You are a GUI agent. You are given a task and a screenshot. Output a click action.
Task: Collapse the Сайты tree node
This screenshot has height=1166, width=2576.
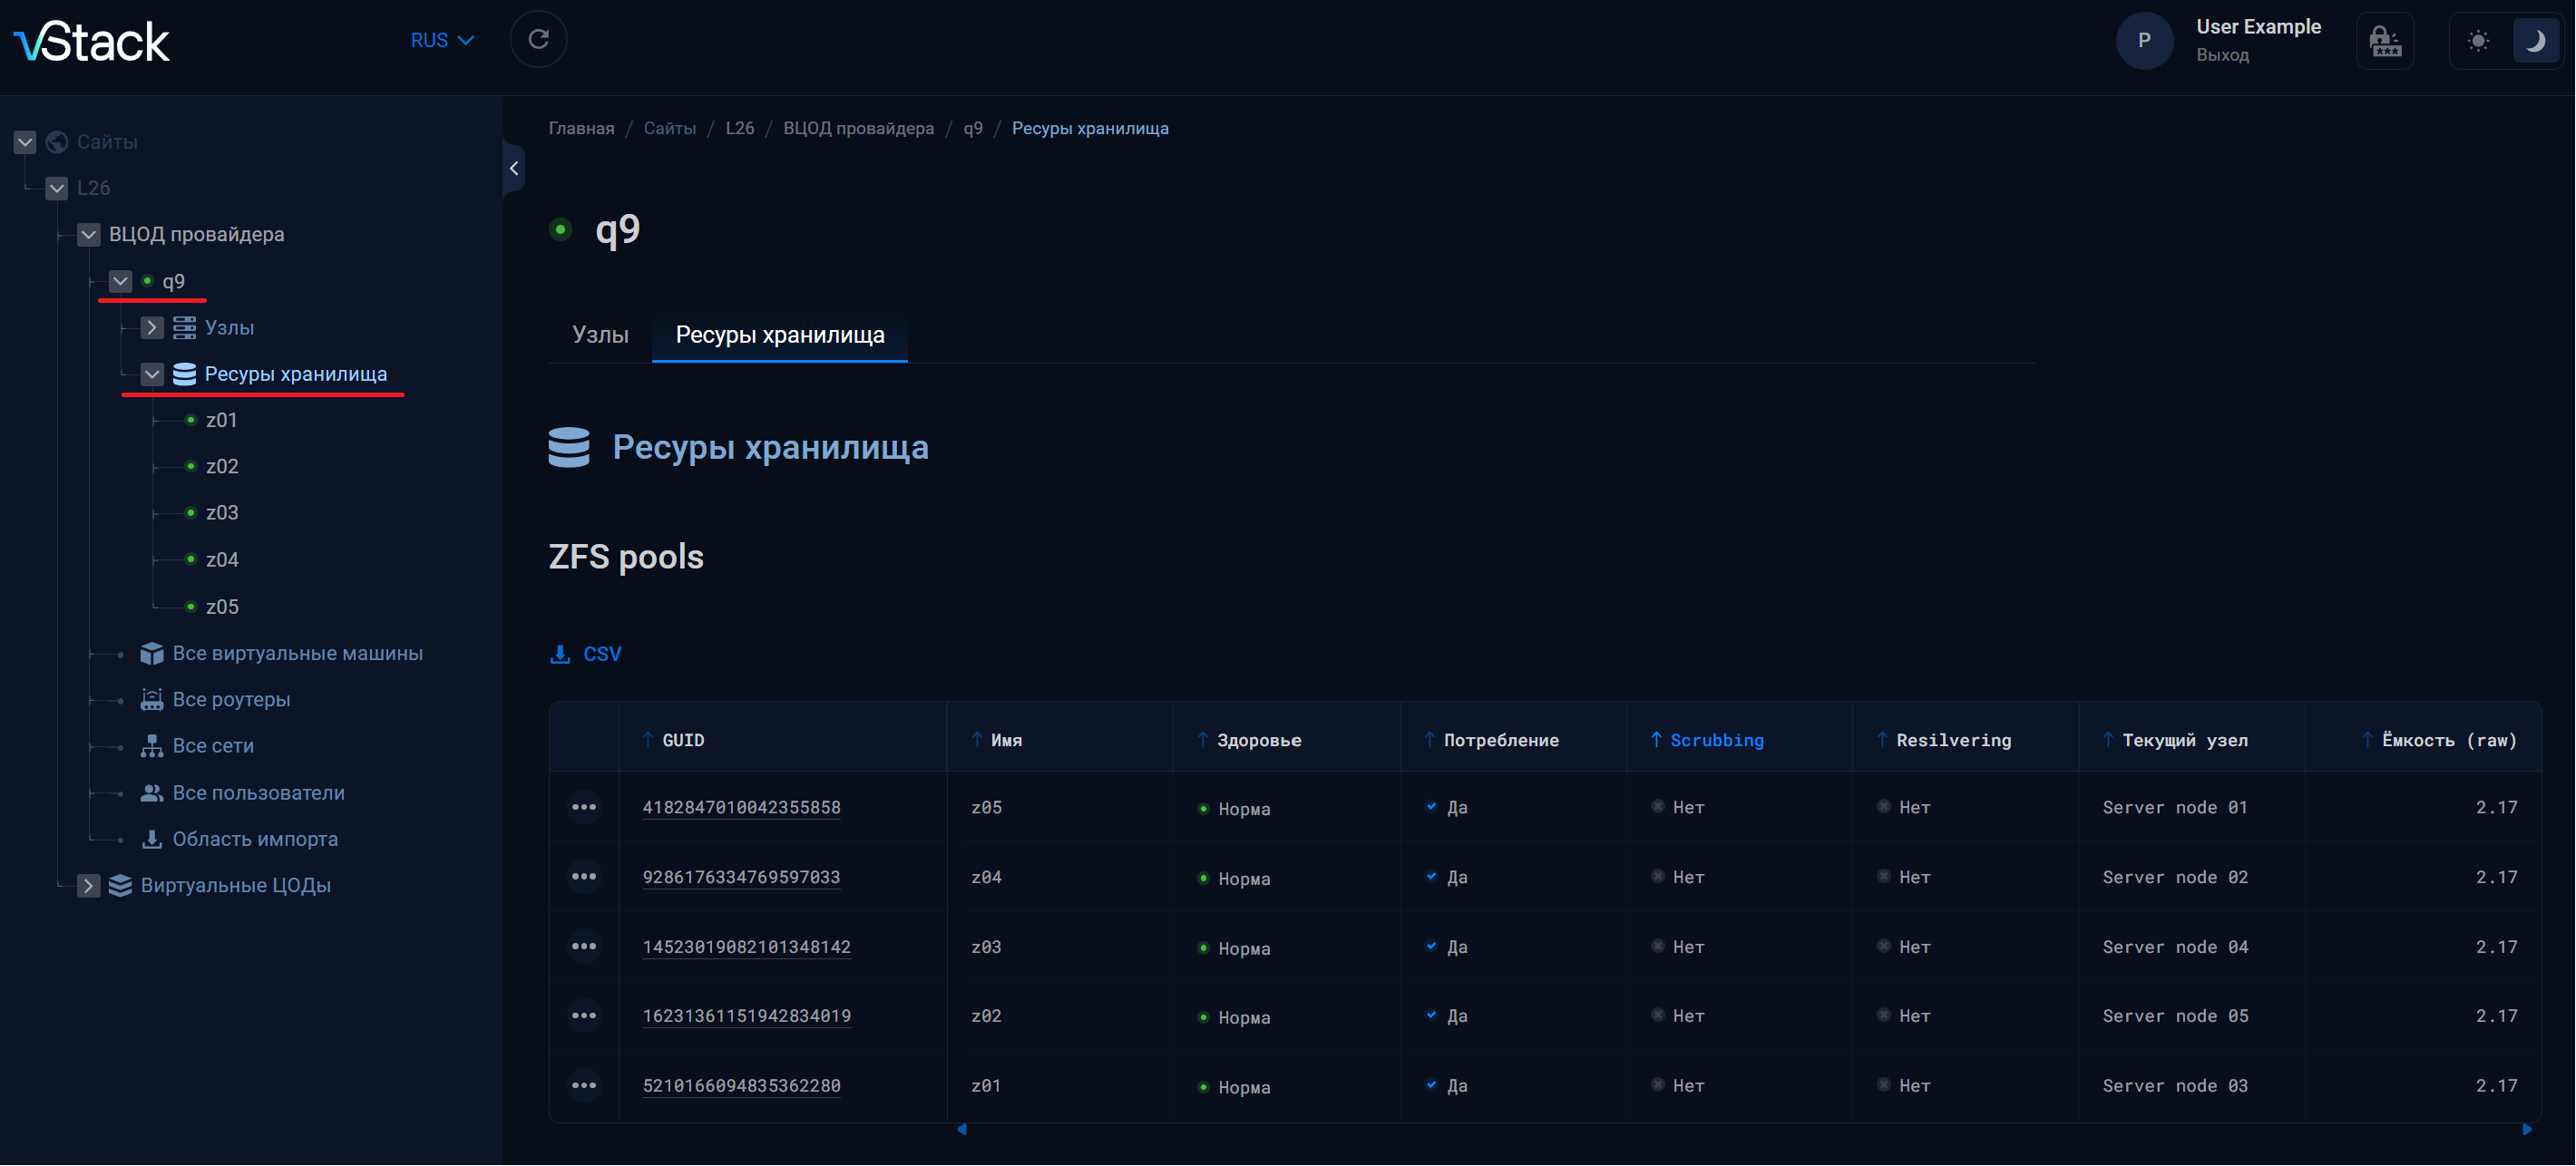[x=25, y=142]
